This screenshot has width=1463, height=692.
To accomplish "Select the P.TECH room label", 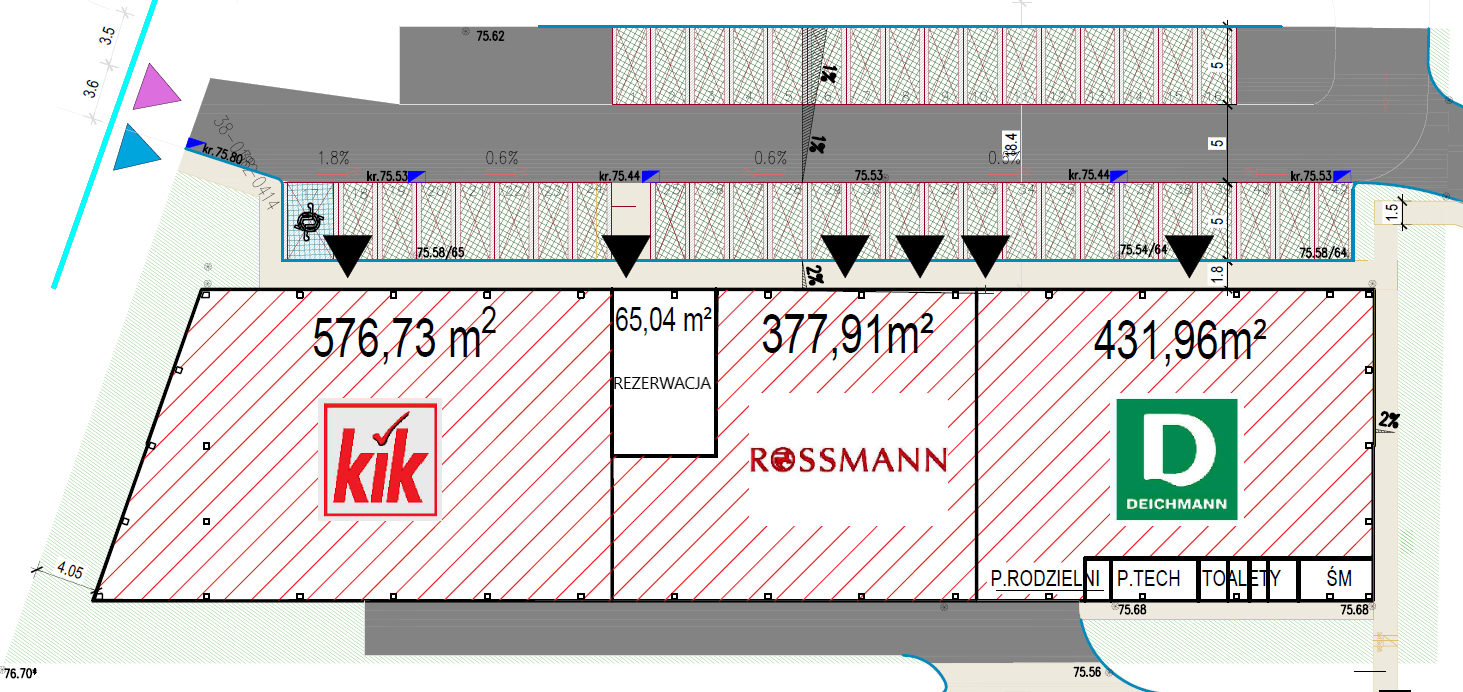I will pos(1148,578).
